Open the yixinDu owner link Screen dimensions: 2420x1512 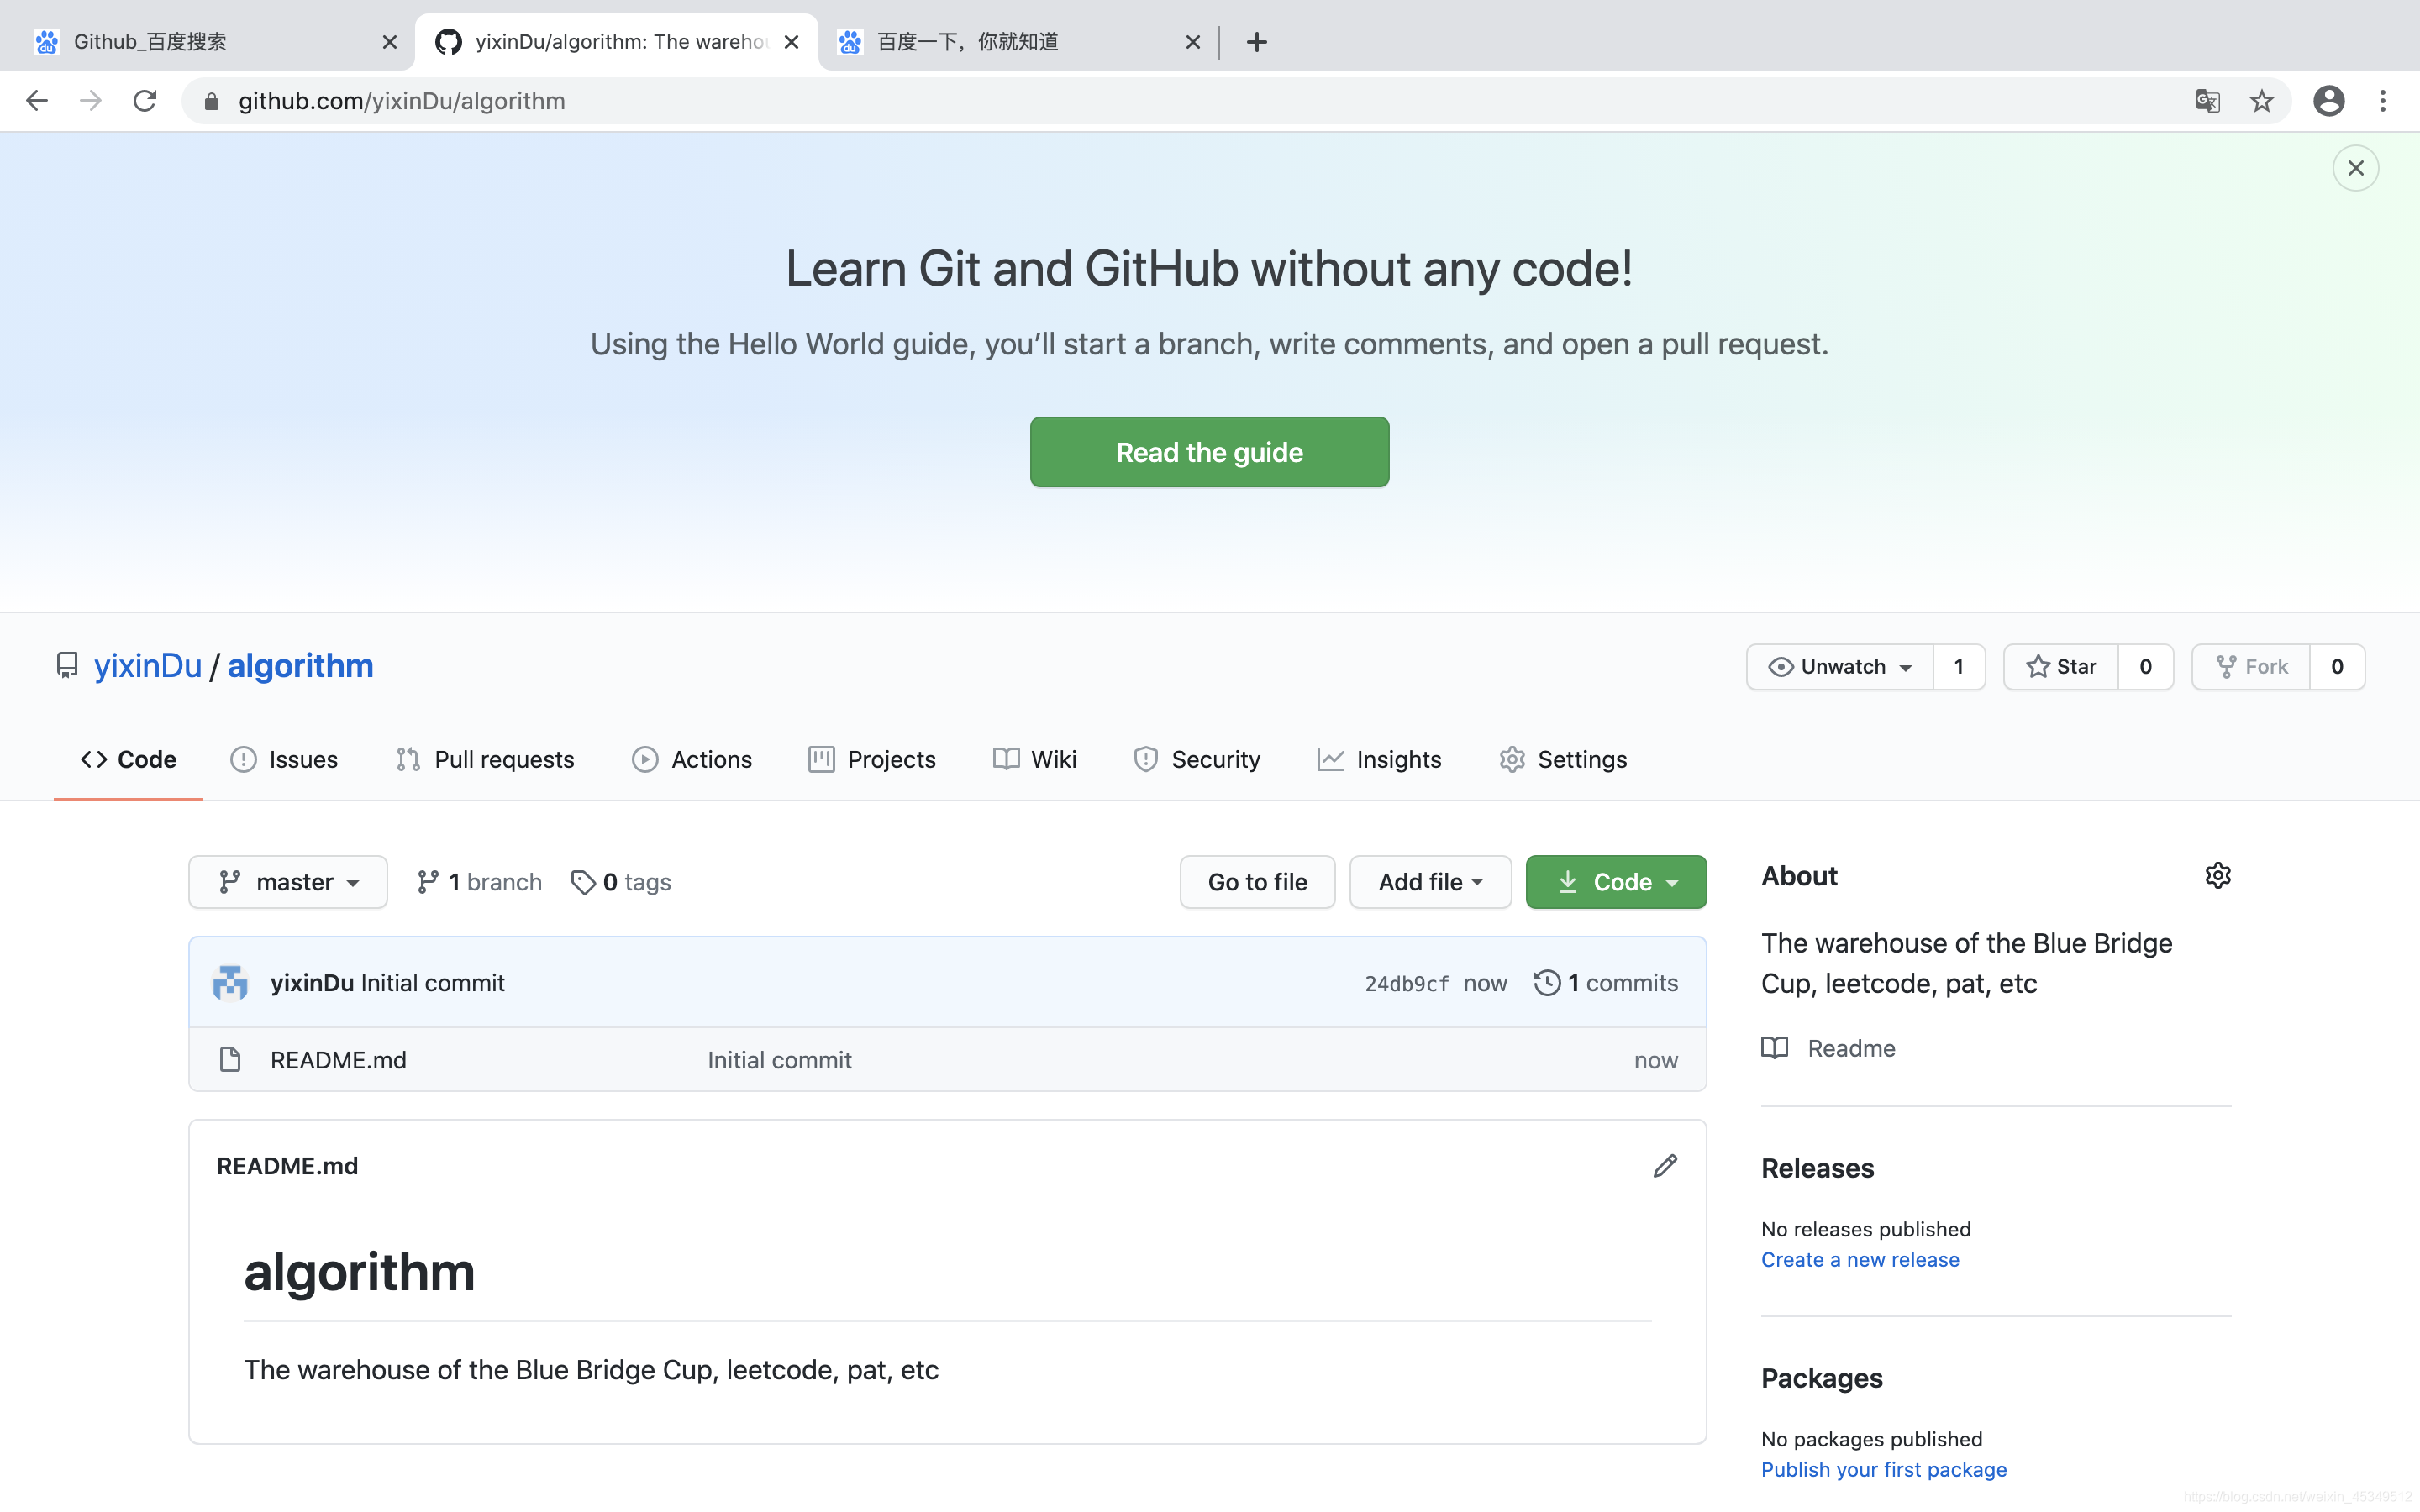[148, 666]
